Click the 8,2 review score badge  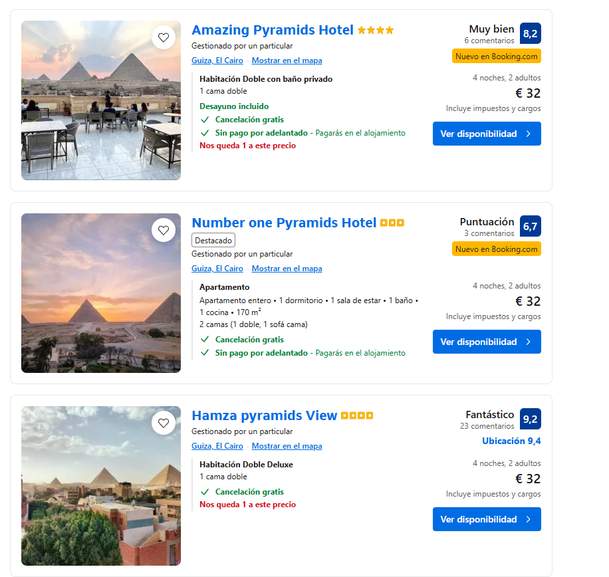coord(530,33)
